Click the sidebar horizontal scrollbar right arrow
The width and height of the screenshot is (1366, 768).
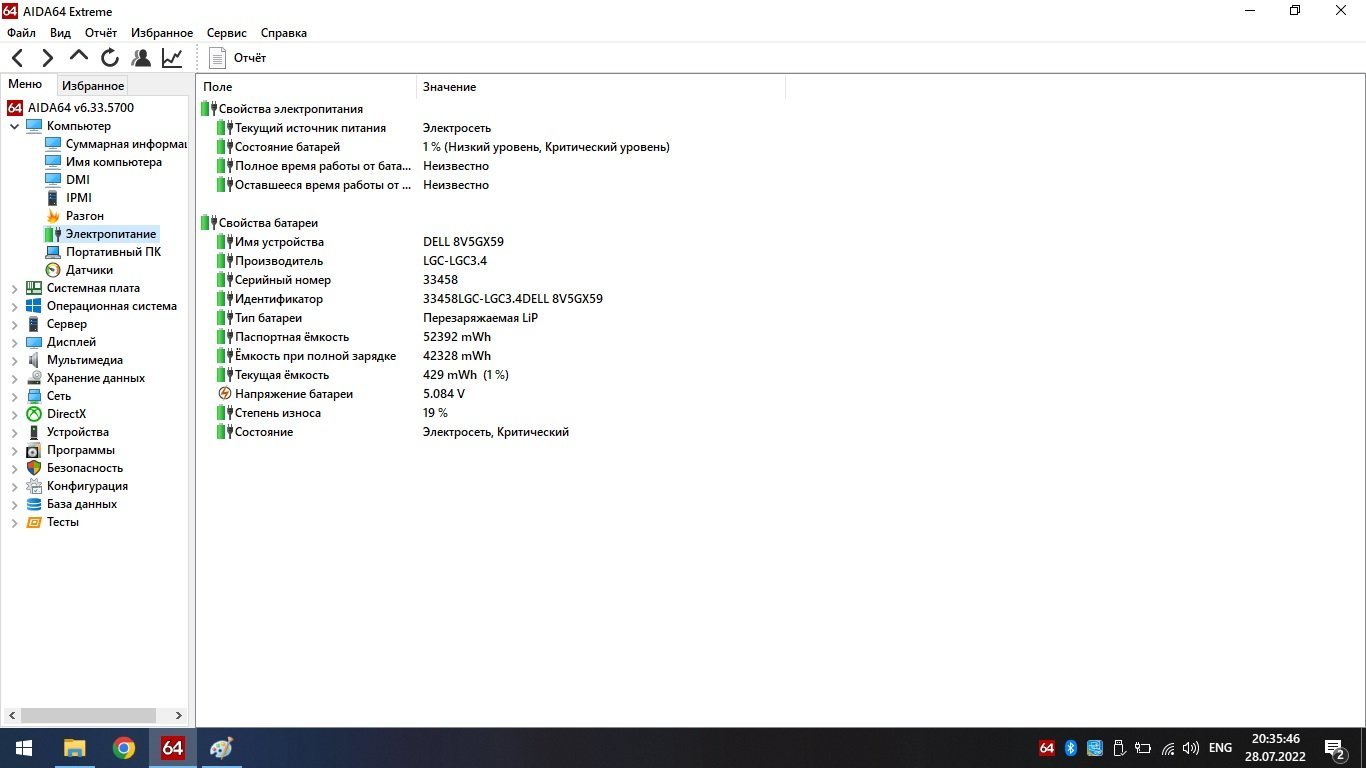(179, 716)
